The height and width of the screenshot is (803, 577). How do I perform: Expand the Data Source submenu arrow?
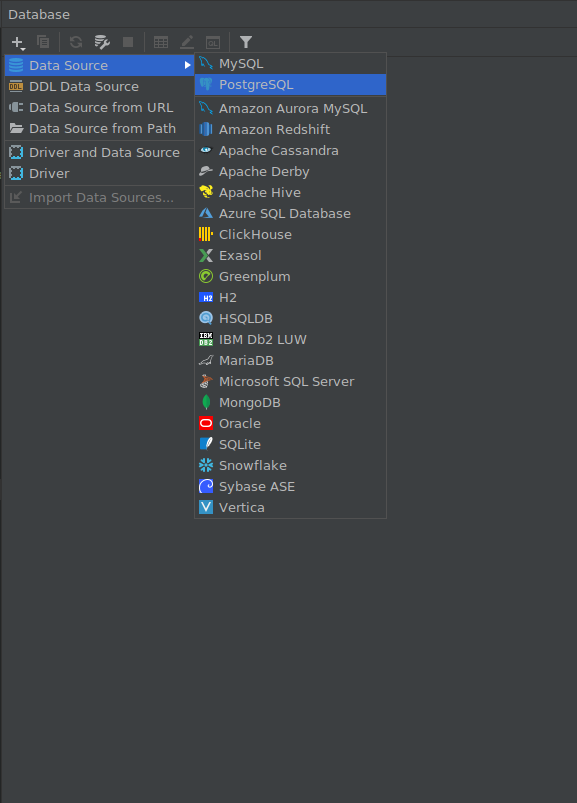(x=187, y=65)
